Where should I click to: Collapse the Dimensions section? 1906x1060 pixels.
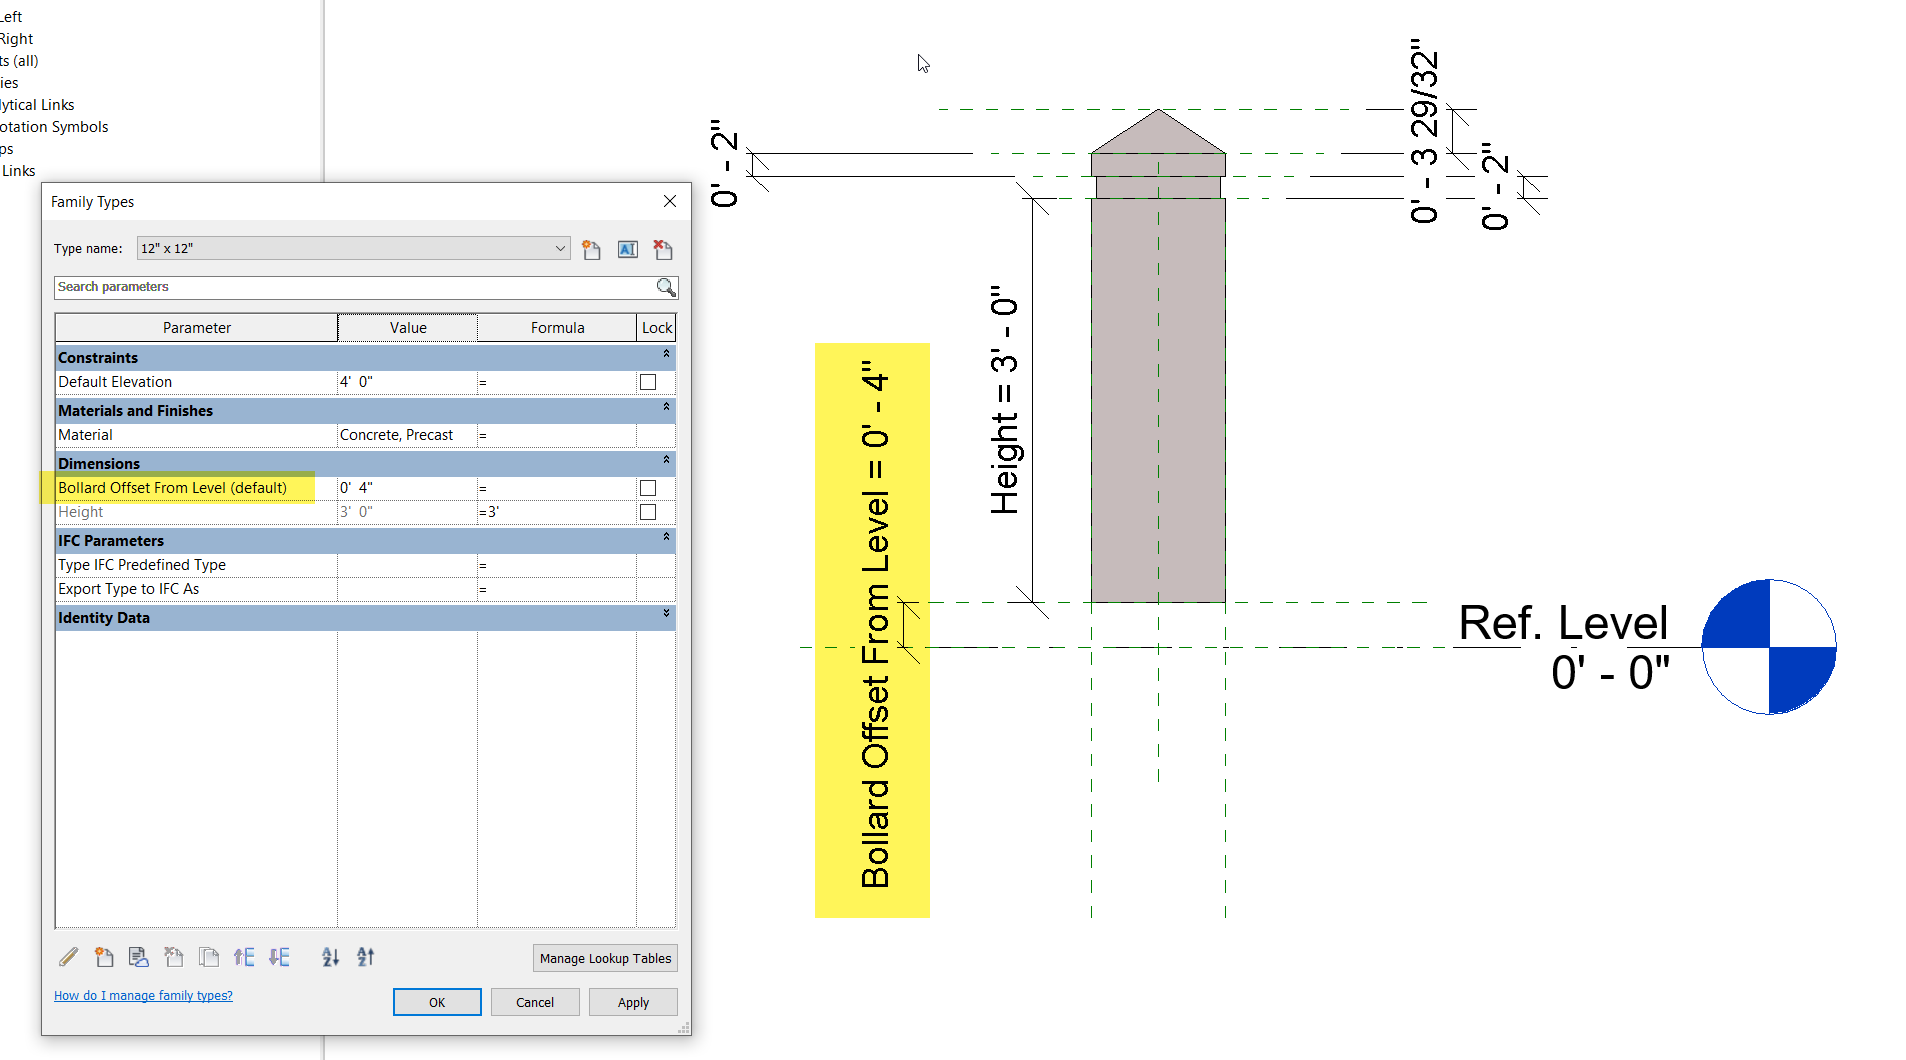(x=666, y=461)
